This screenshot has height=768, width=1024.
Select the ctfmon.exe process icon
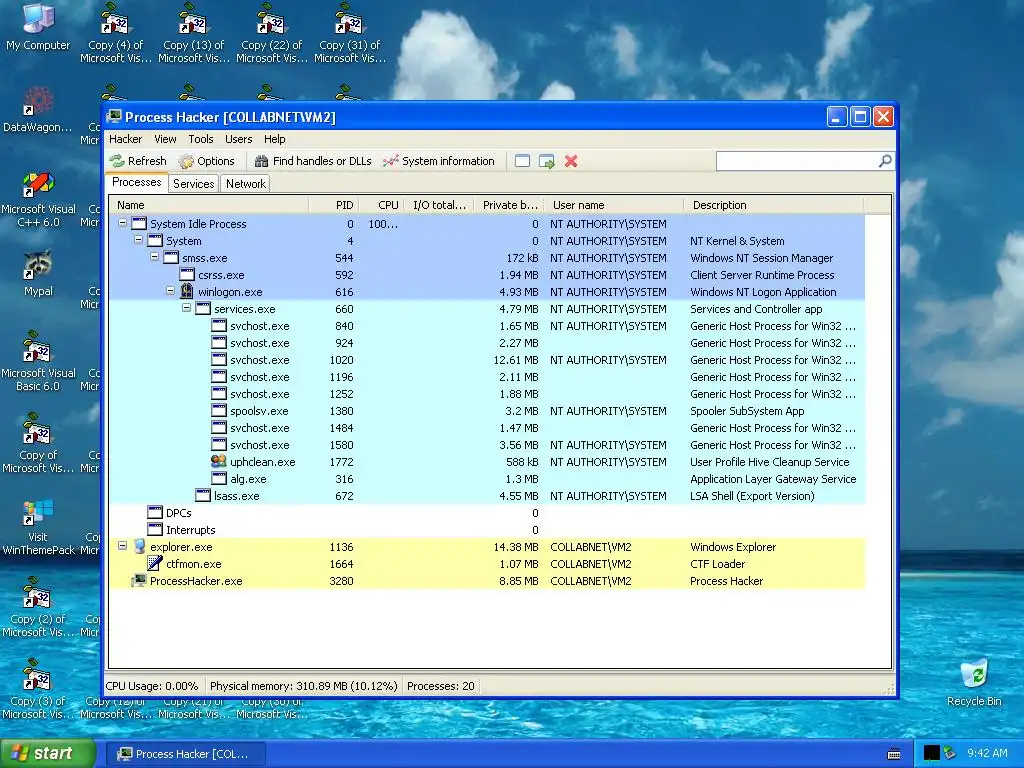click(155, 563)
